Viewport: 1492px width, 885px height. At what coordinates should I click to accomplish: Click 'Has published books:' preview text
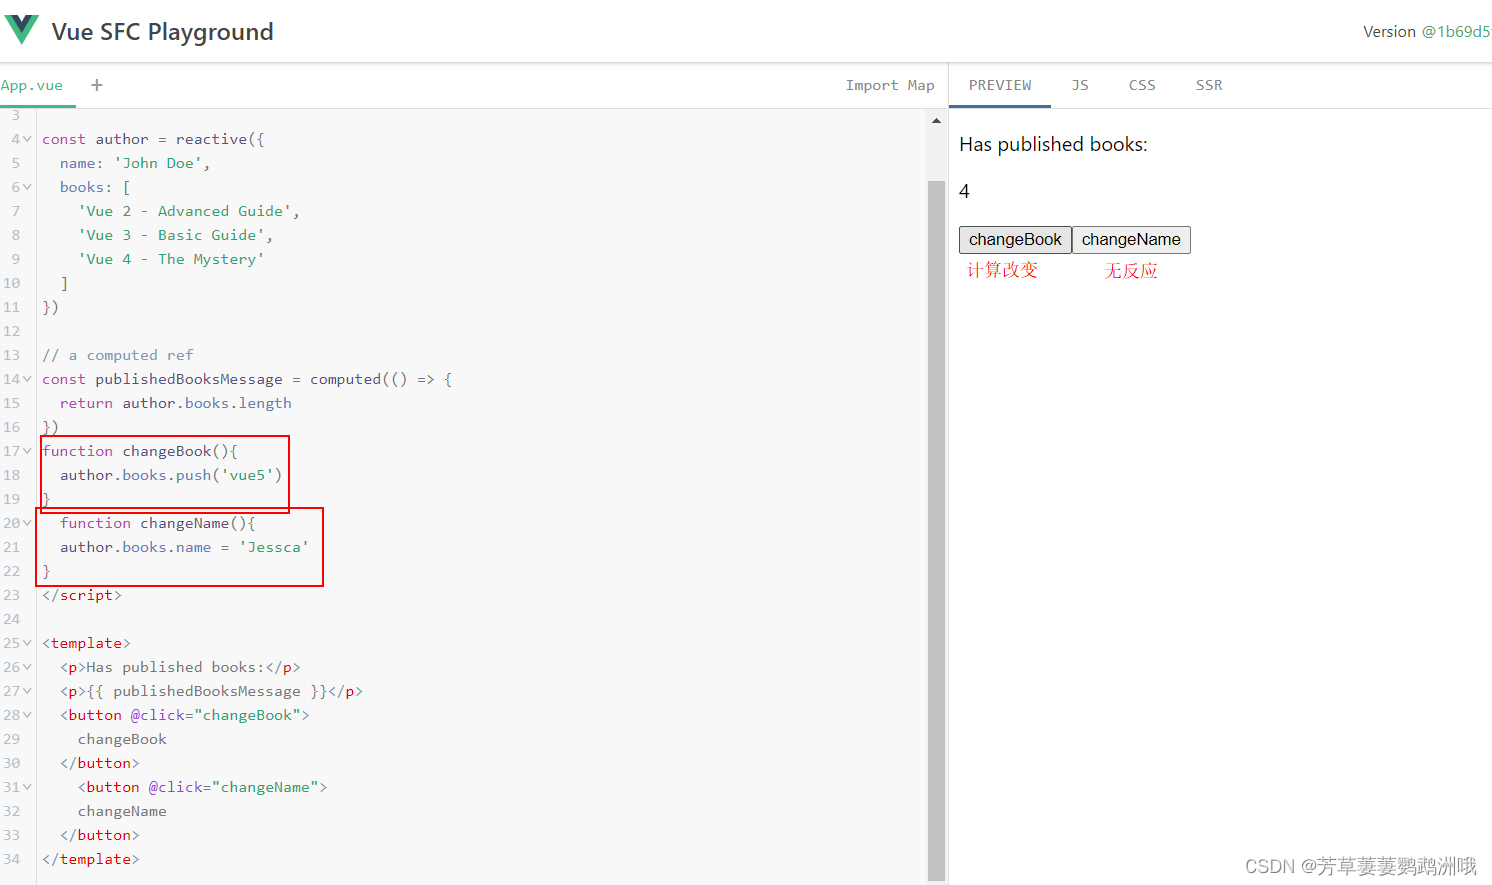pos(1053,145)
